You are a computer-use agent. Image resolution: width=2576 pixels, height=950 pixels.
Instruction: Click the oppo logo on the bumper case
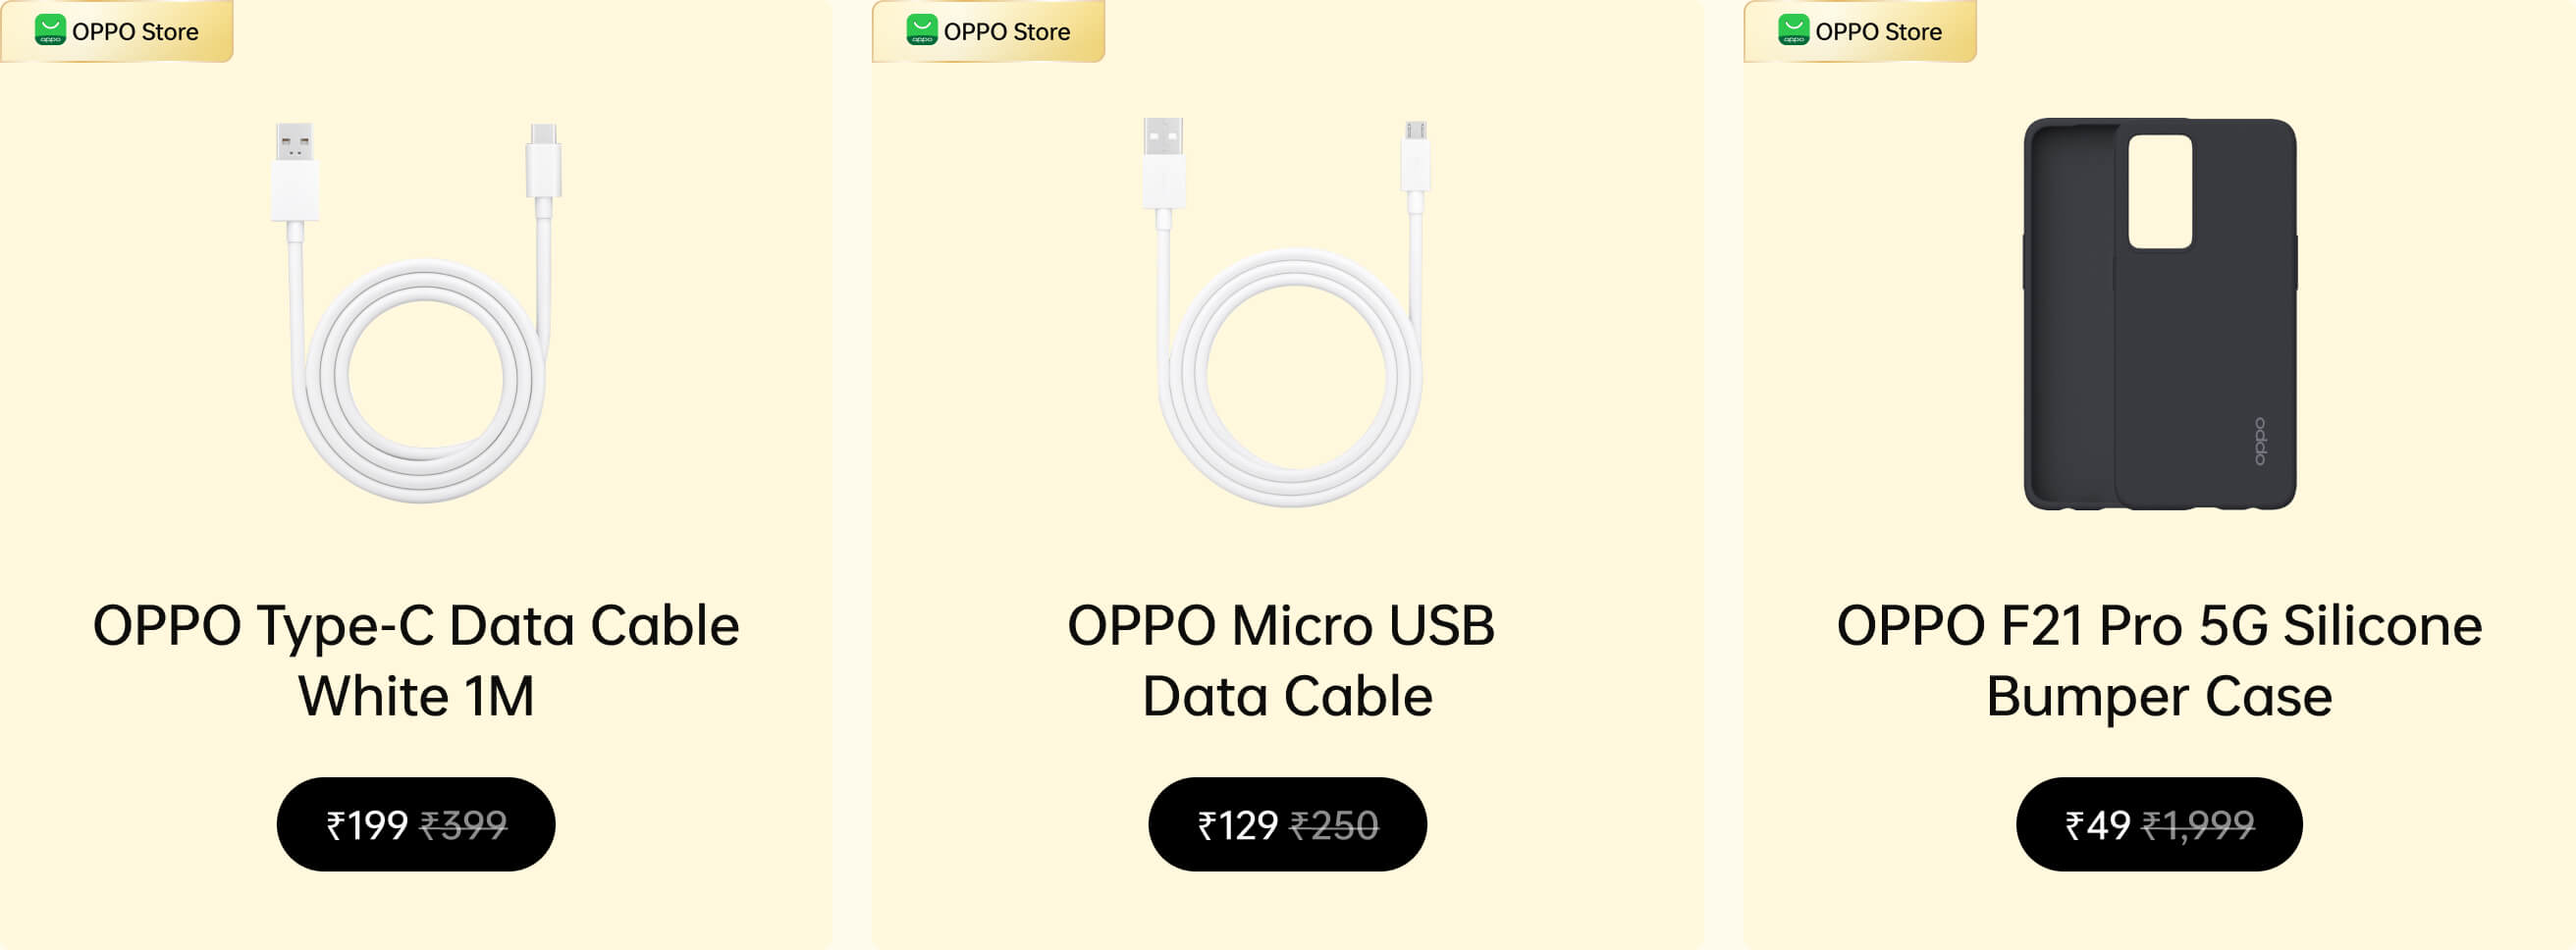coord(2260,441)
